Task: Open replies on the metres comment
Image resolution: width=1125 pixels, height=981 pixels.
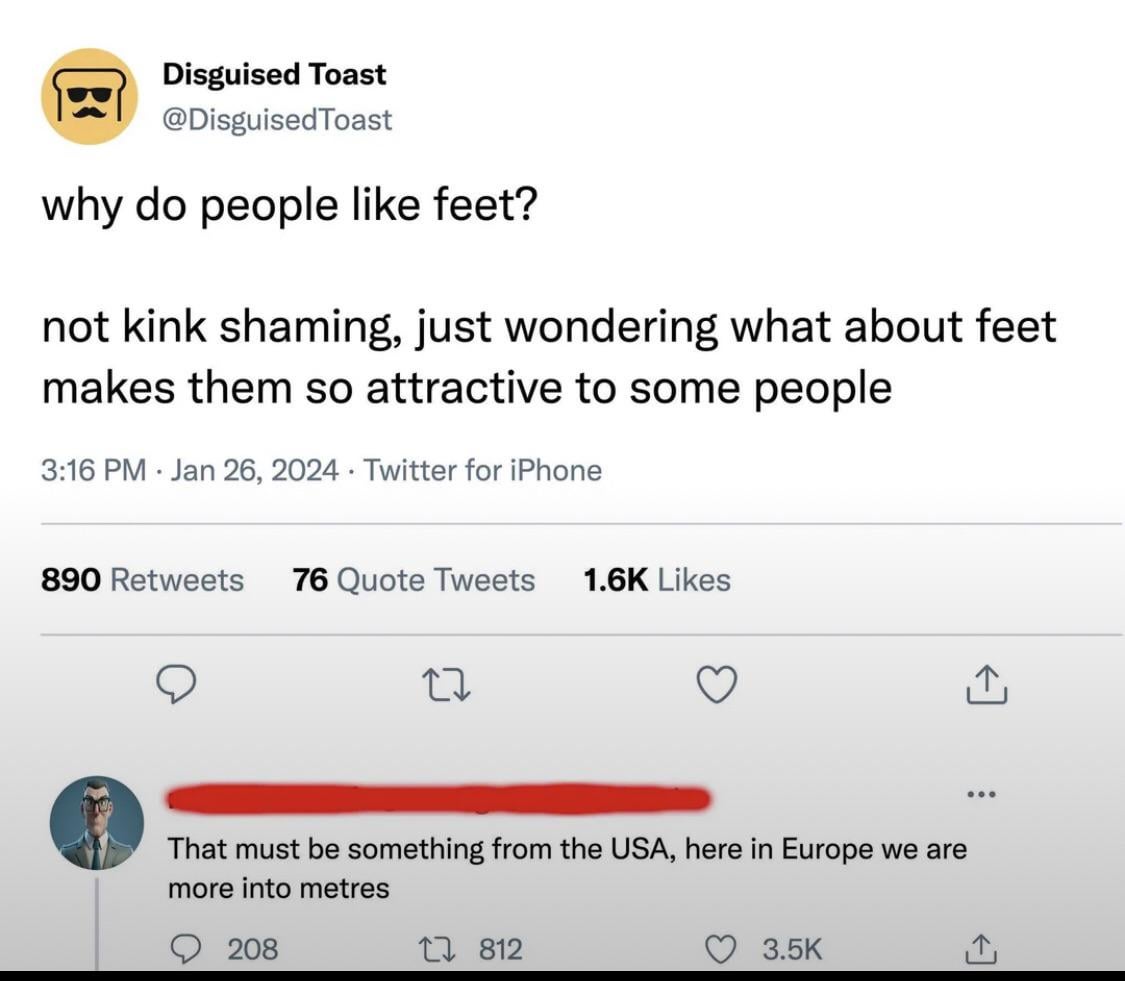Action: [x=184, y=947]
